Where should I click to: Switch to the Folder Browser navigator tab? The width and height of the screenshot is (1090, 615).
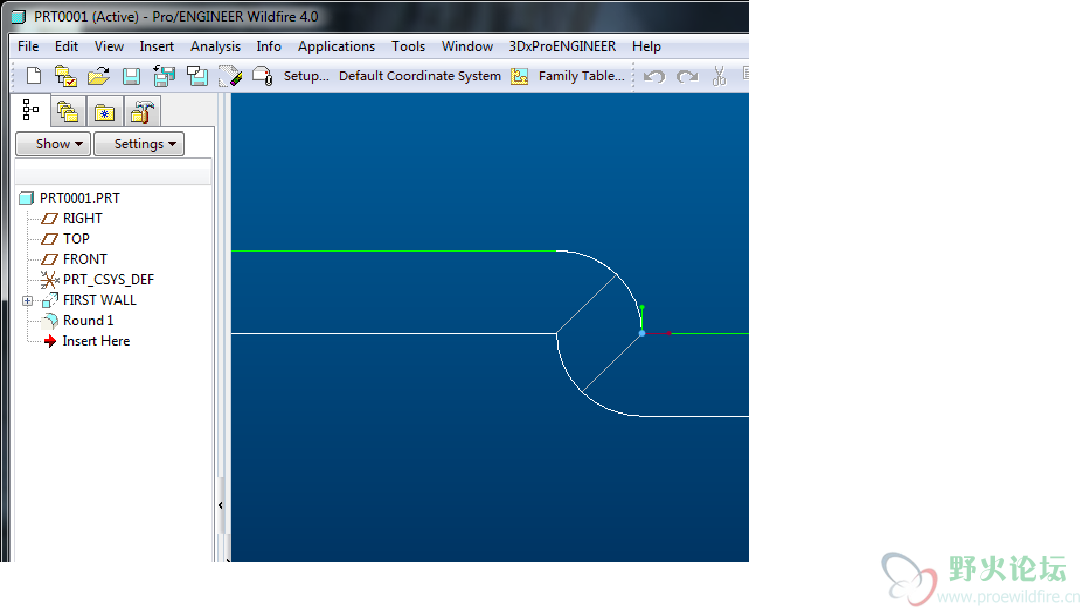click(x=67, y=111)
